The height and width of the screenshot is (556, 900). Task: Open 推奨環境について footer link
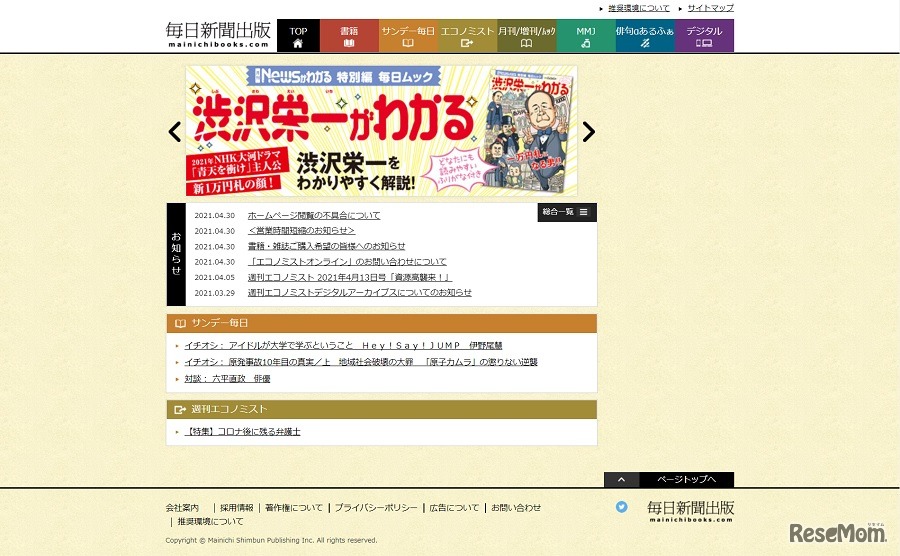tap(210, 522)
